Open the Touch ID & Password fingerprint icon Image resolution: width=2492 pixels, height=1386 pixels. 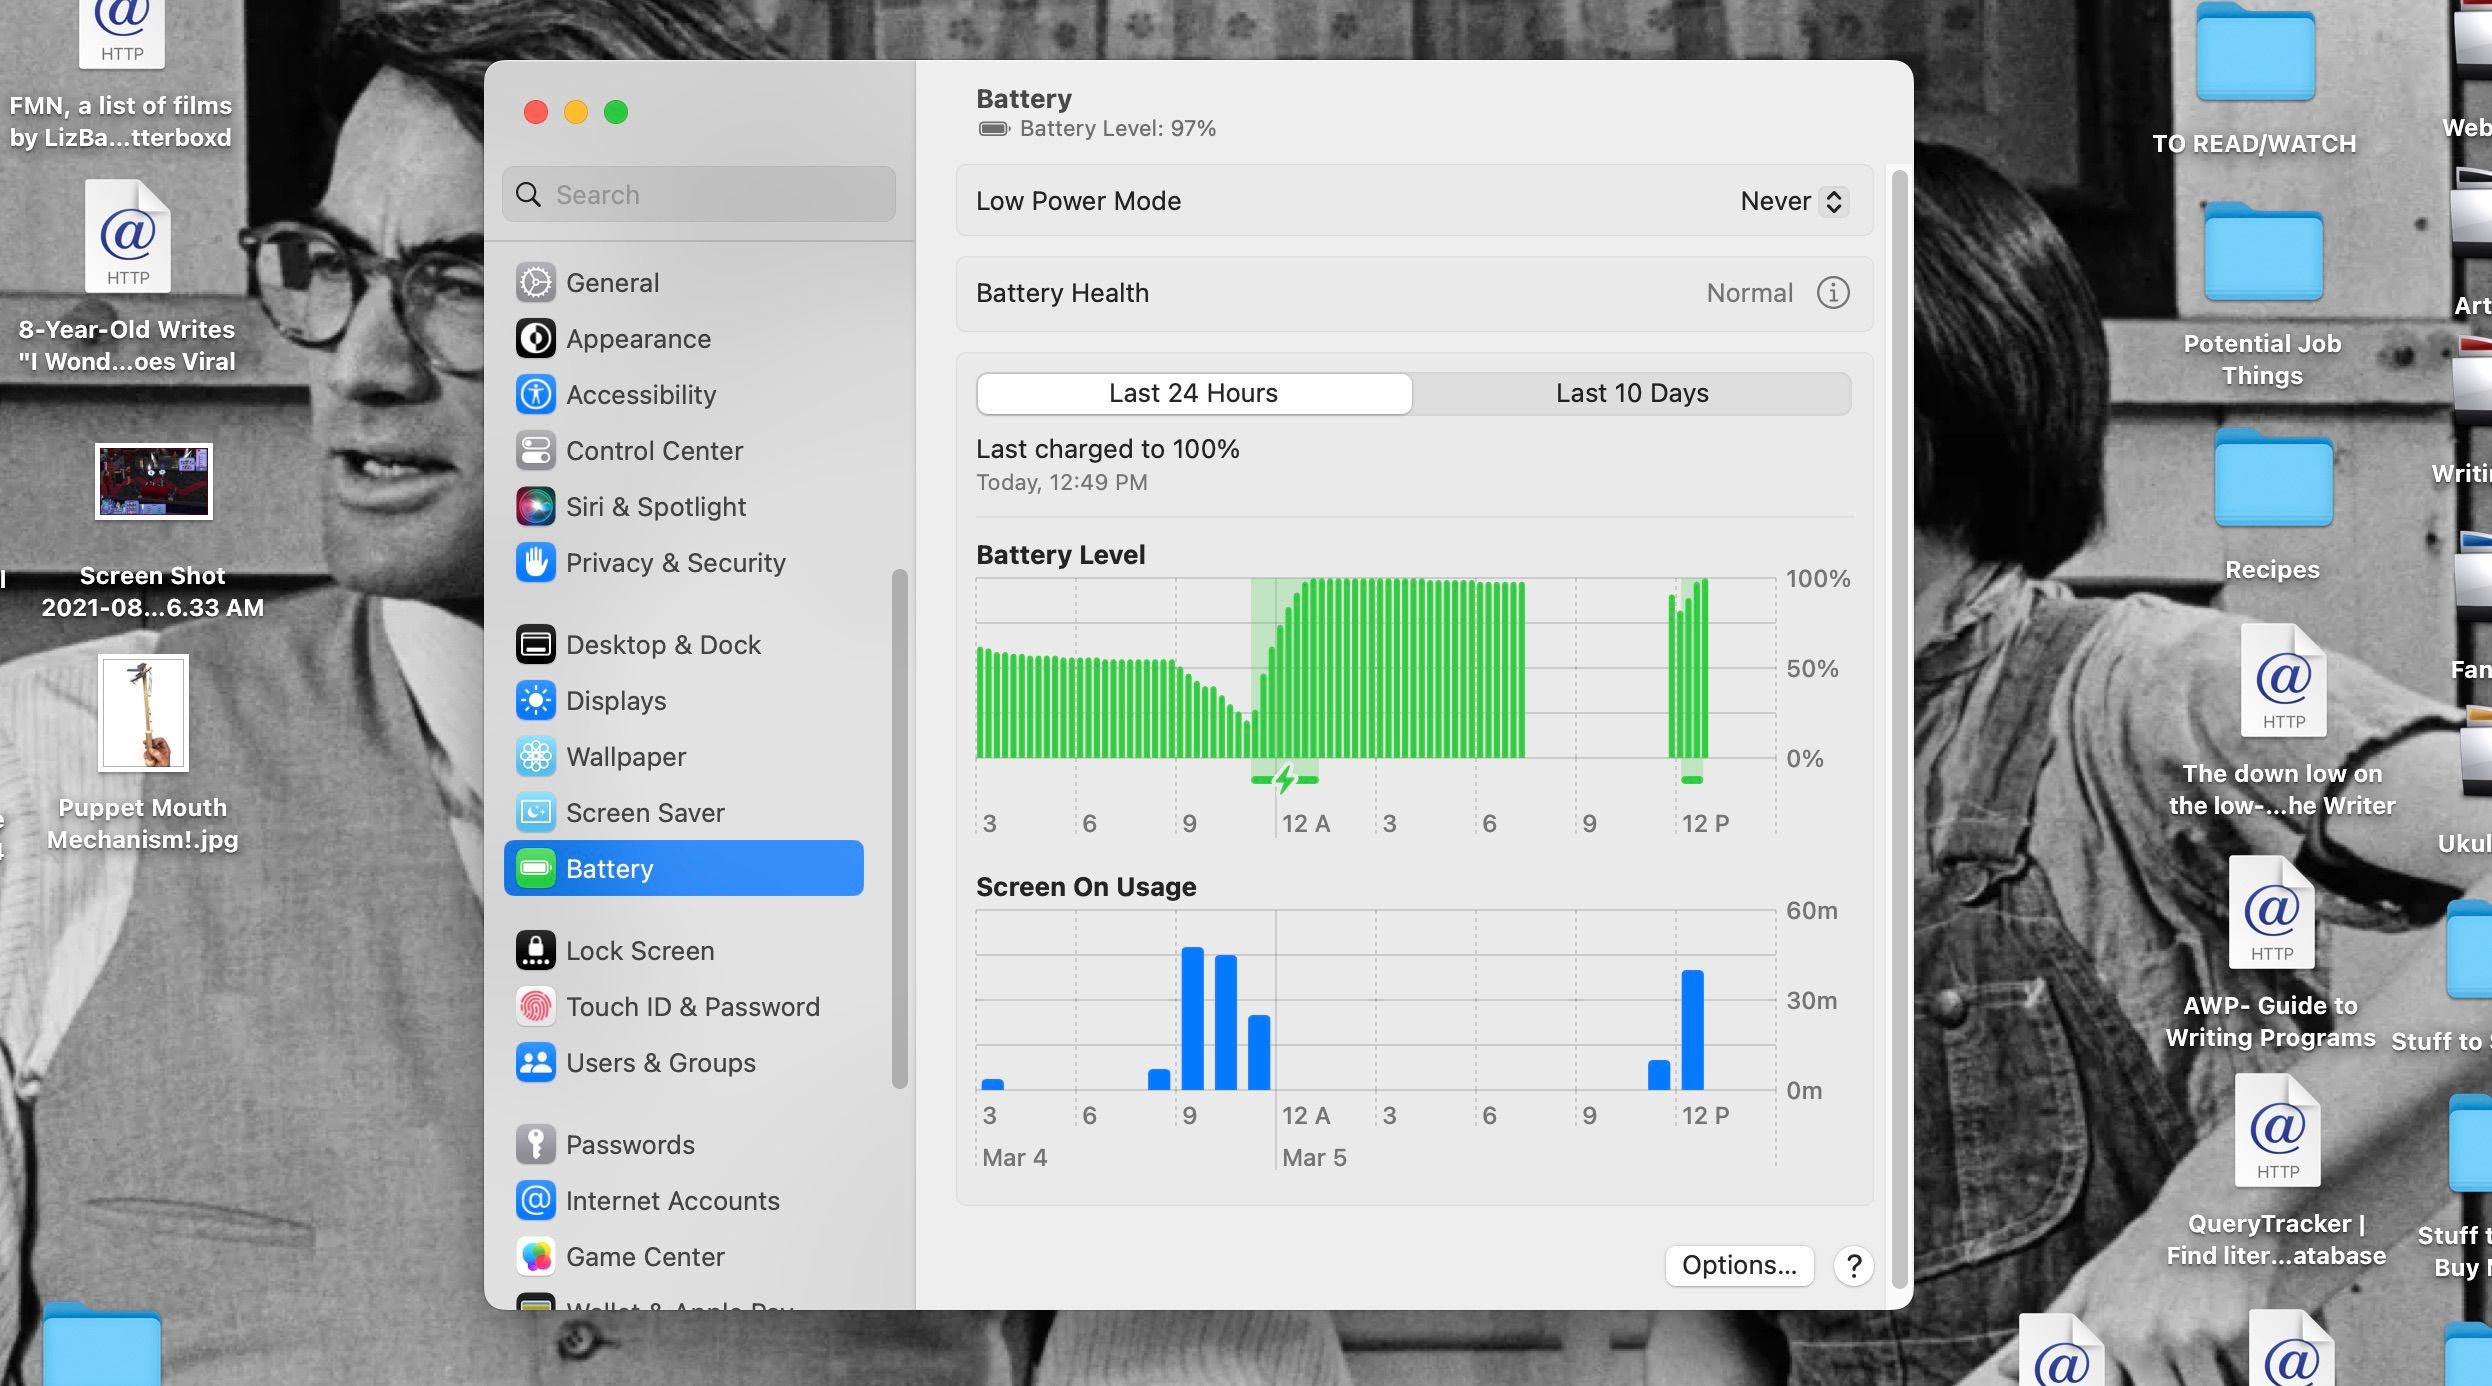[x=535, y=1007]
